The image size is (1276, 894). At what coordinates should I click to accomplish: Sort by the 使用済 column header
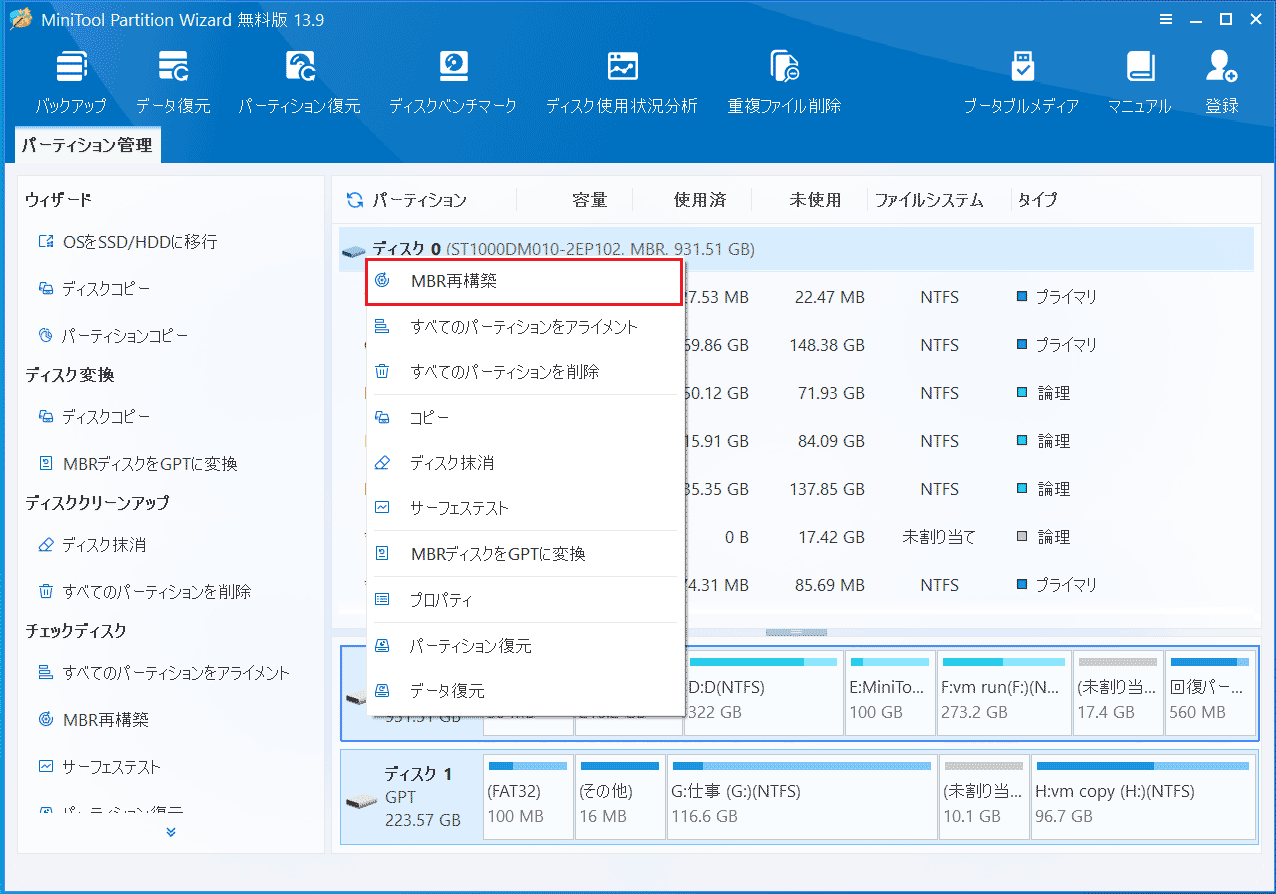coord(699,200)
